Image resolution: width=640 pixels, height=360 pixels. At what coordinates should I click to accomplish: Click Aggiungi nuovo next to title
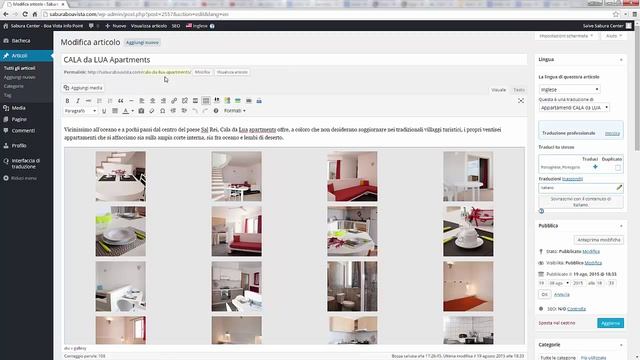click(142, 42)
